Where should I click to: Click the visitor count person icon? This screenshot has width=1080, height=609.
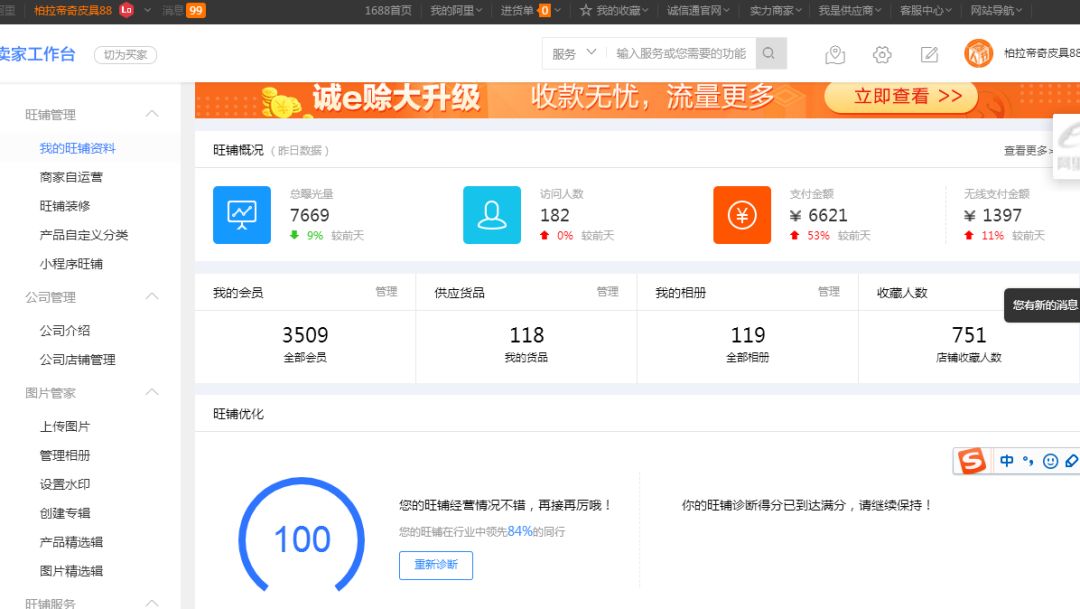coord(492,215)
